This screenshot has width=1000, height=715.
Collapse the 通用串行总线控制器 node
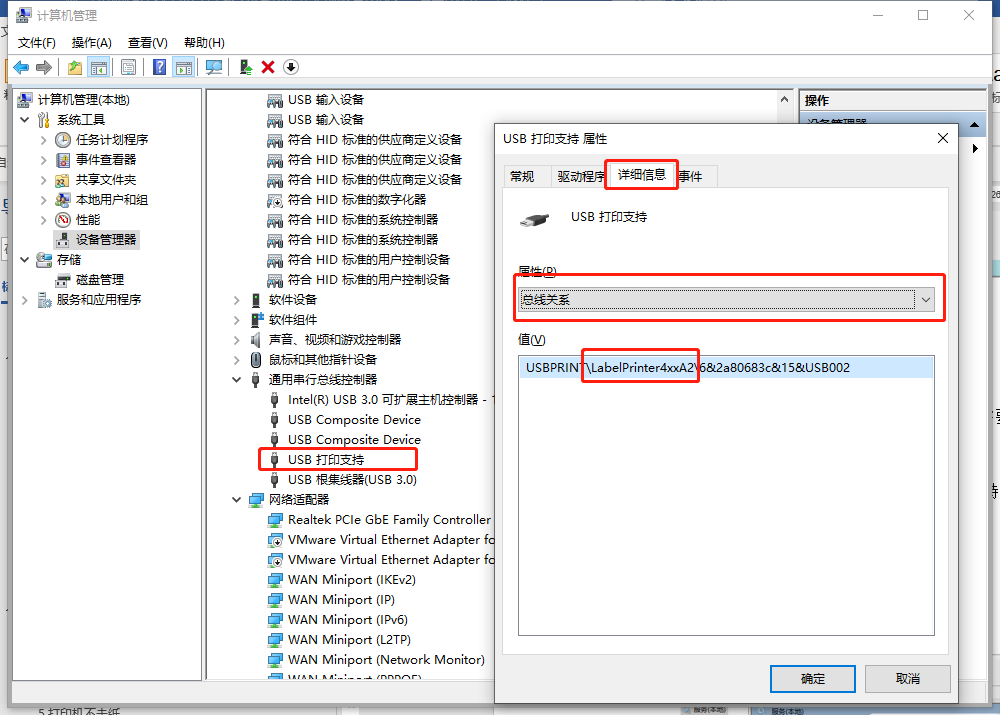coord(237,380)
